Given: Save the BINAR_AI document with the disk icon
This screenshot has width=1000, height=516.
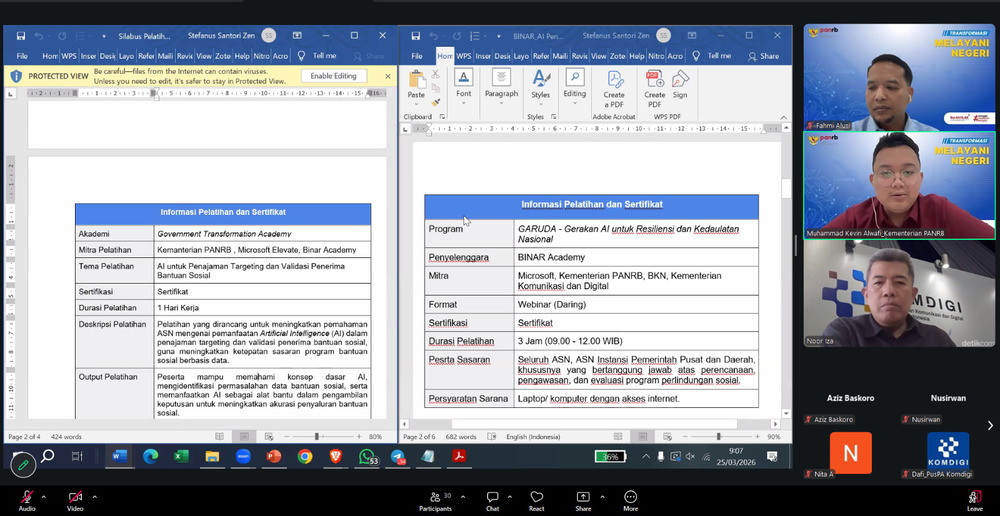Looking at the screenshot, I should [x=415, y=35].
